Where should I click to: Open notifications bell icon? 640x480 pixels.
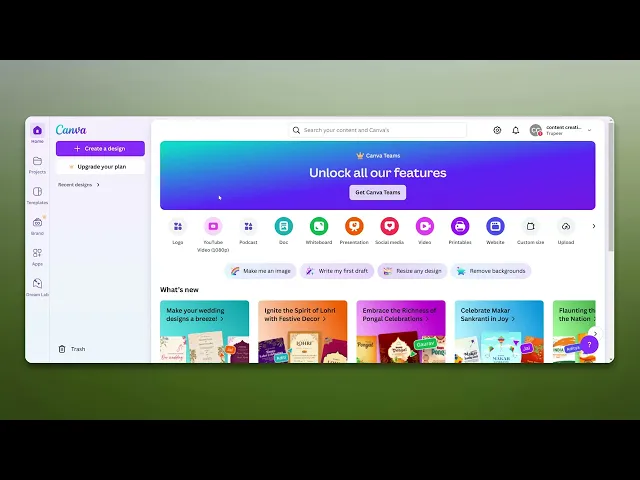coord(516,130)
